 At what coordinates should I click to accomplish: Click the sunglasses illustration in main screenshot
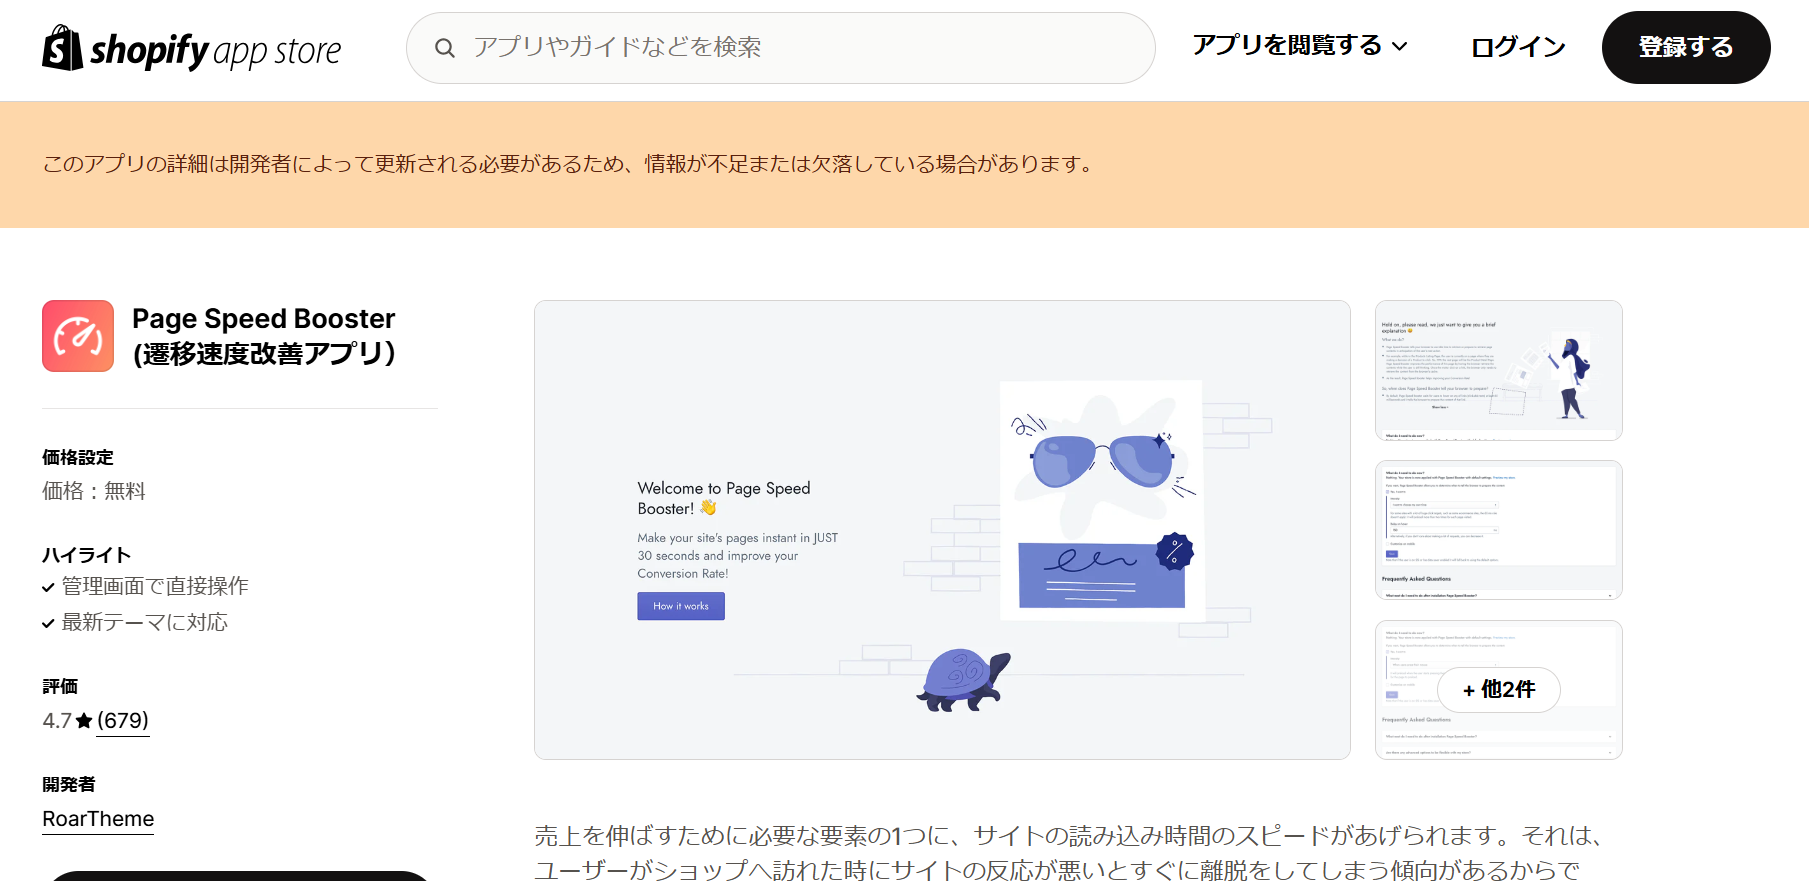(1101, 460)
